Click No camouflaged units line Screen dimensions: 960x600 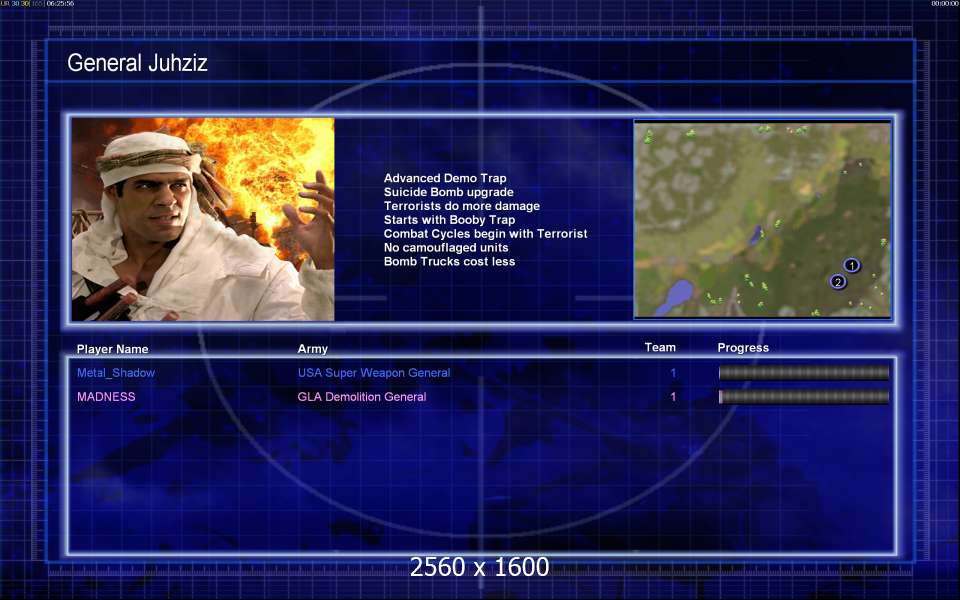(446, 248)
